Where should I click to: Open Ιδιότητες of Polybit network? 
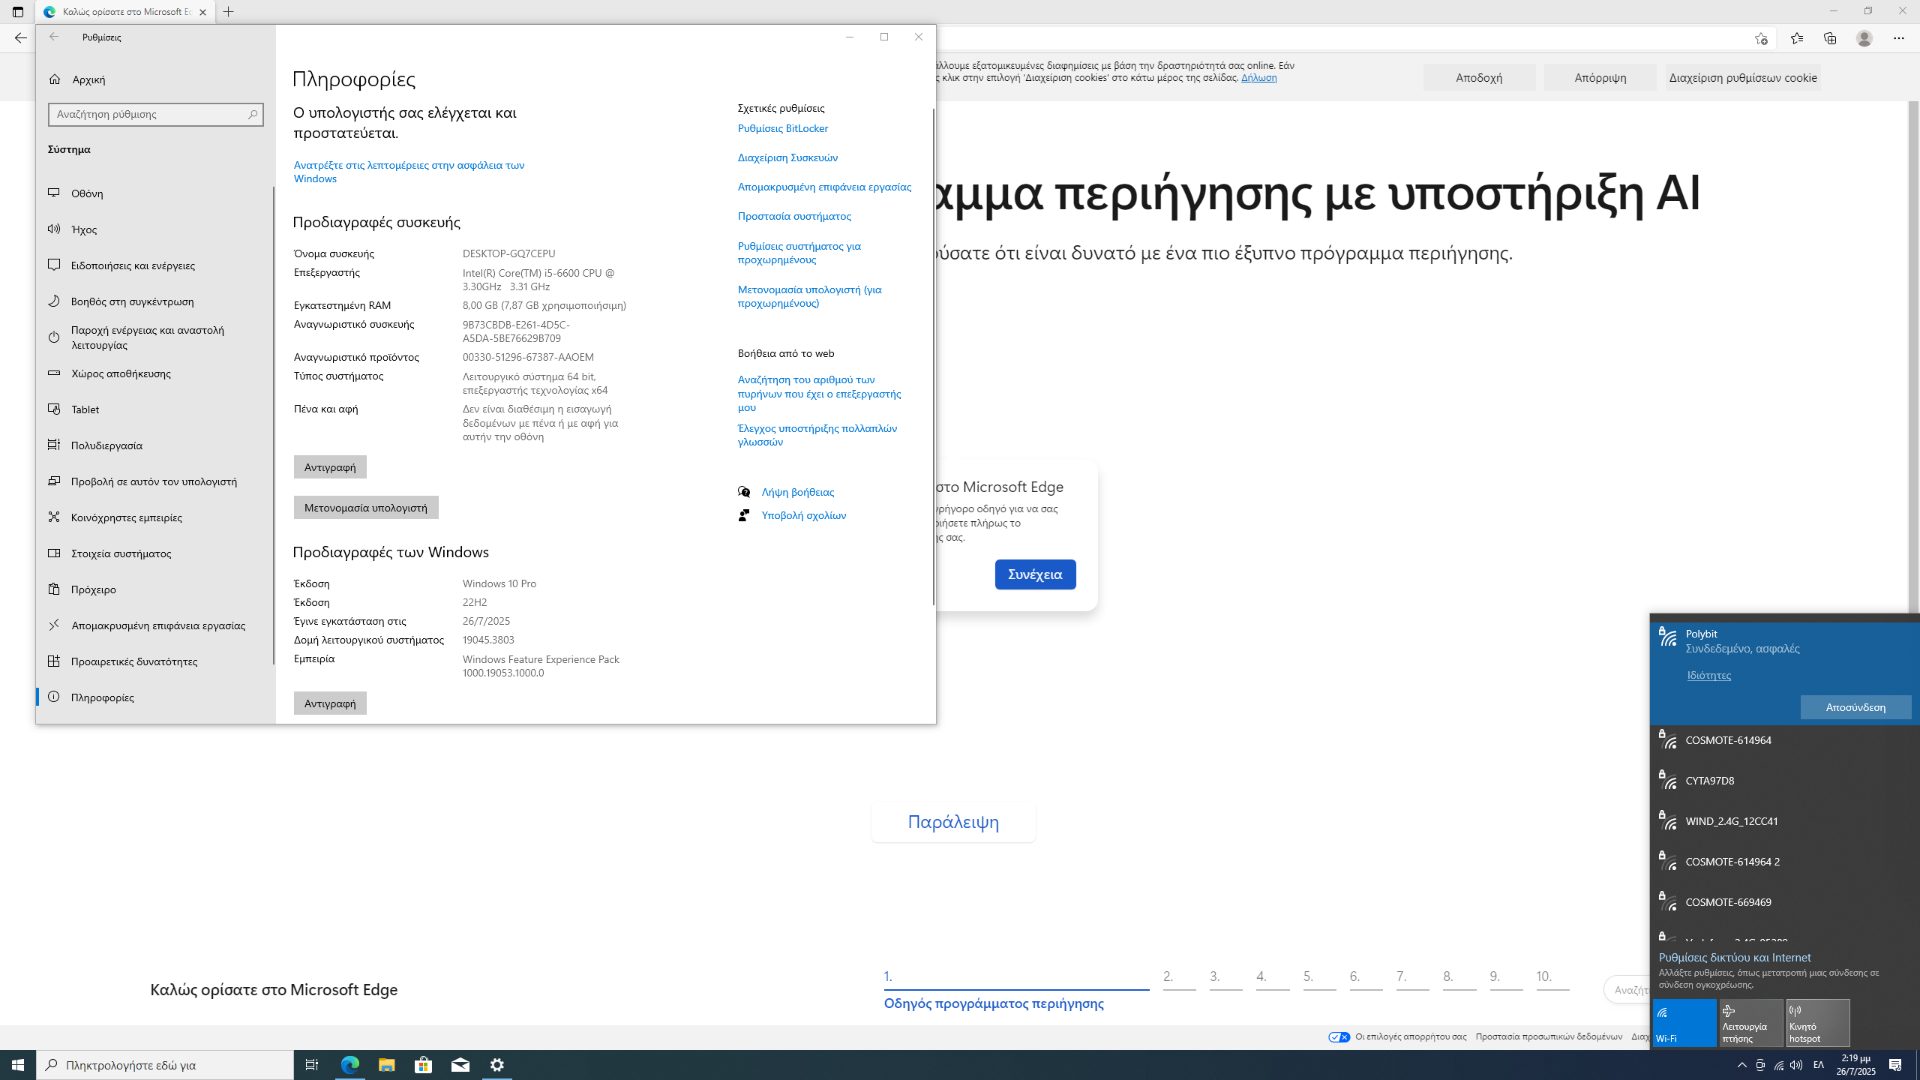pos(1708,675)
